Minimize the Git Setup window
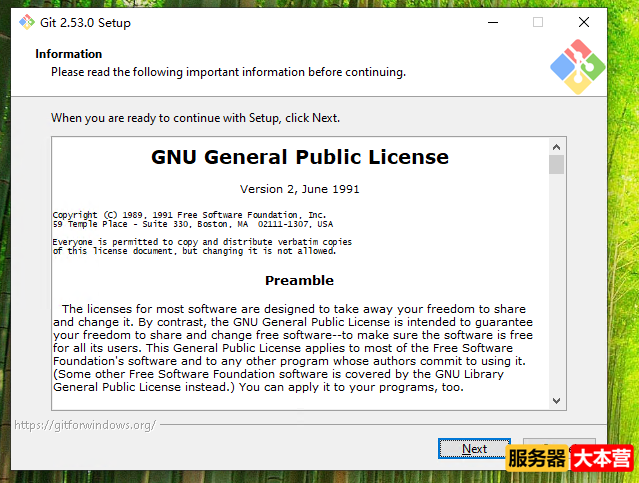 coord(491,22)
